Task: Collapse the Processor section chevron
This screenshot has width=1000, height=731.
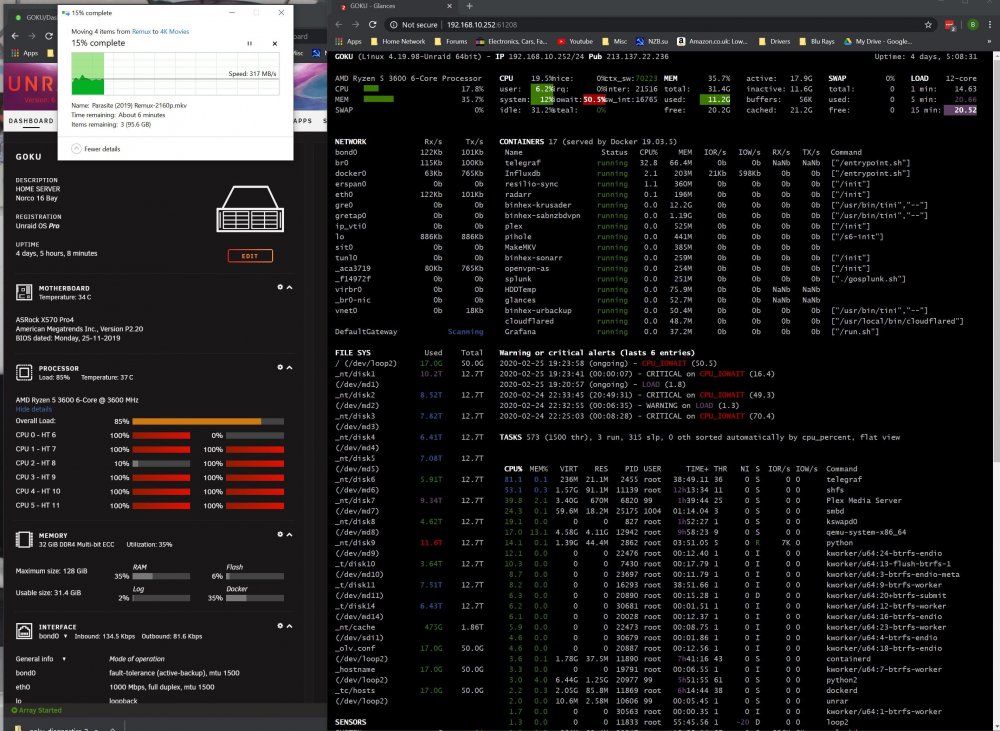Action: tap(290, 367)
